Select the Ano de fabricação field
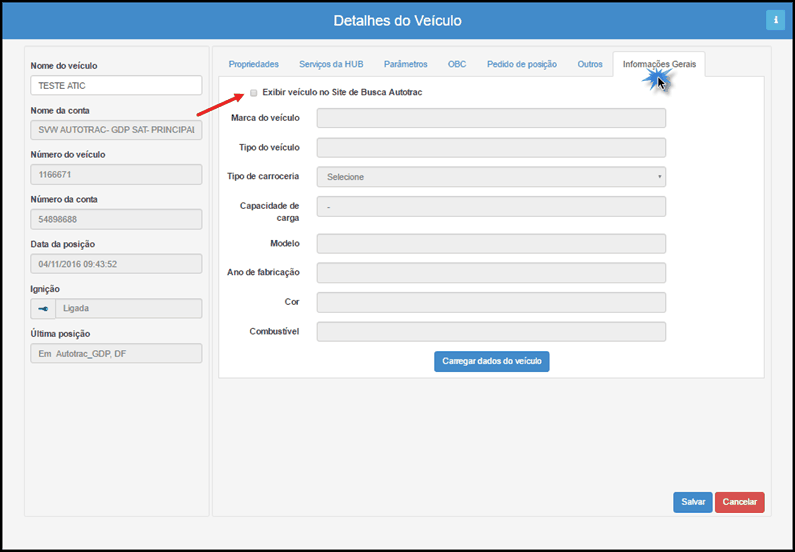 [x=491, y=272]
